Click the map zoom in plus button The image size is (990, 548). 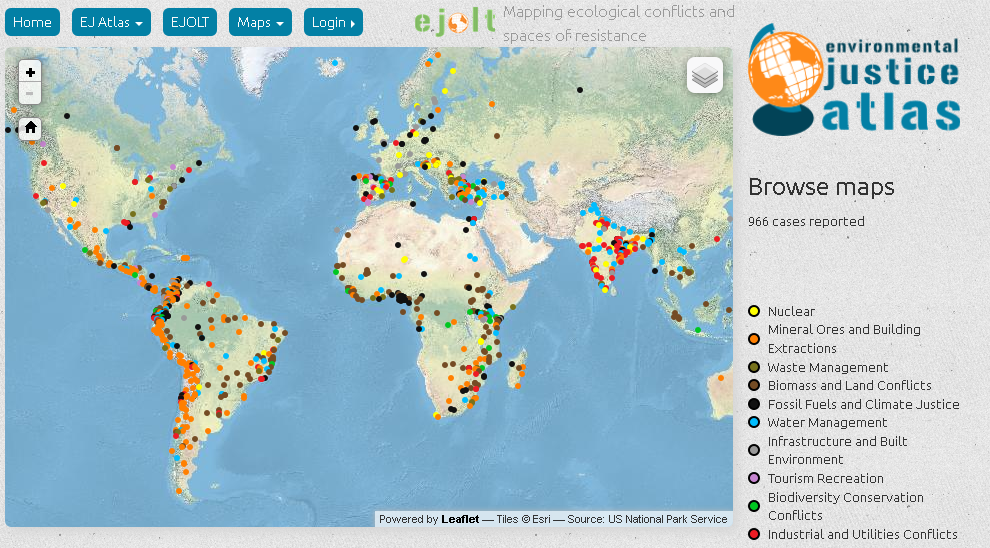[30, 72]
